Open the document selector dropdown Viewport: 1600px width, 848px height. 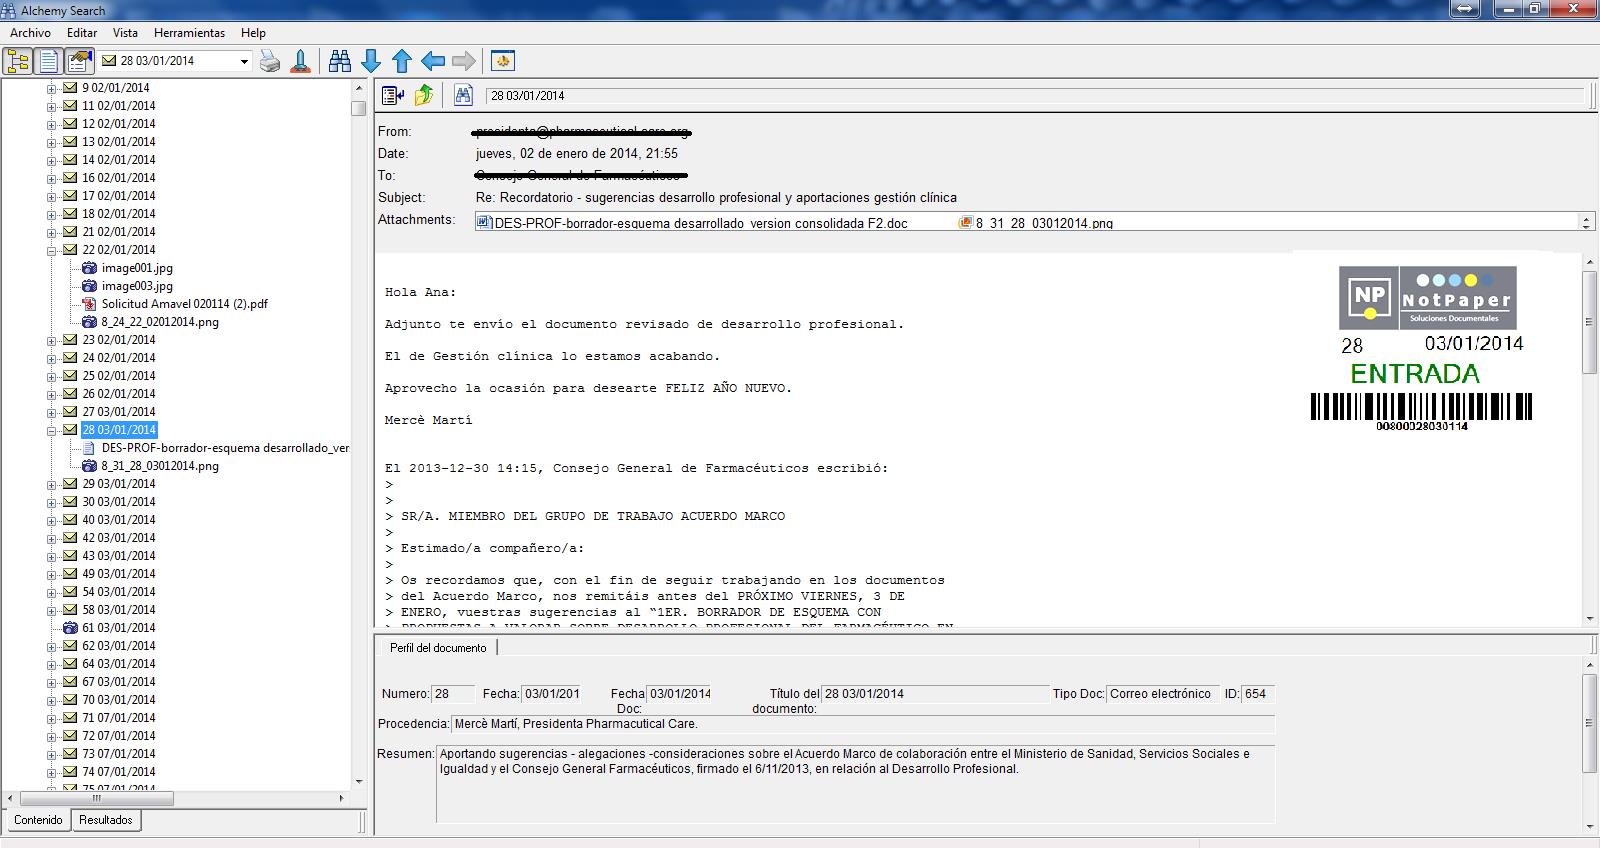(244, 61)
